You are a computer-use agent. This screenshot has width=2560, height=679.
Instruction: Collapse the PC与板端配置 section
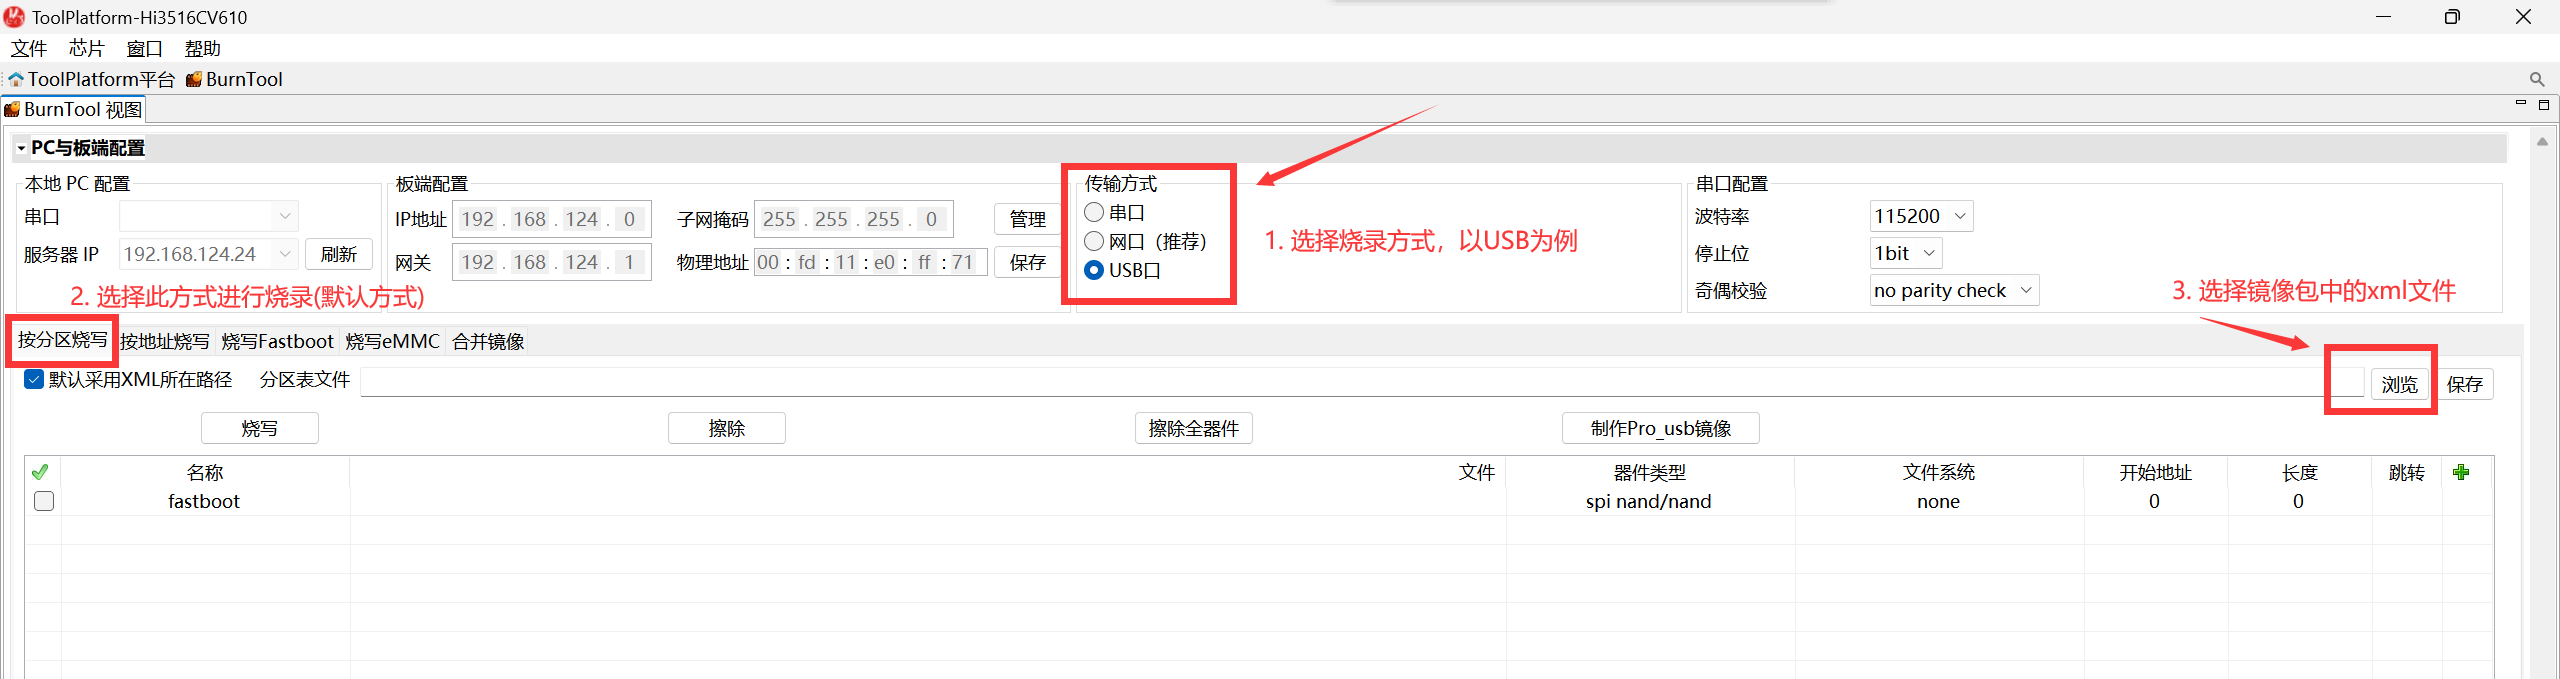point(21,148)
